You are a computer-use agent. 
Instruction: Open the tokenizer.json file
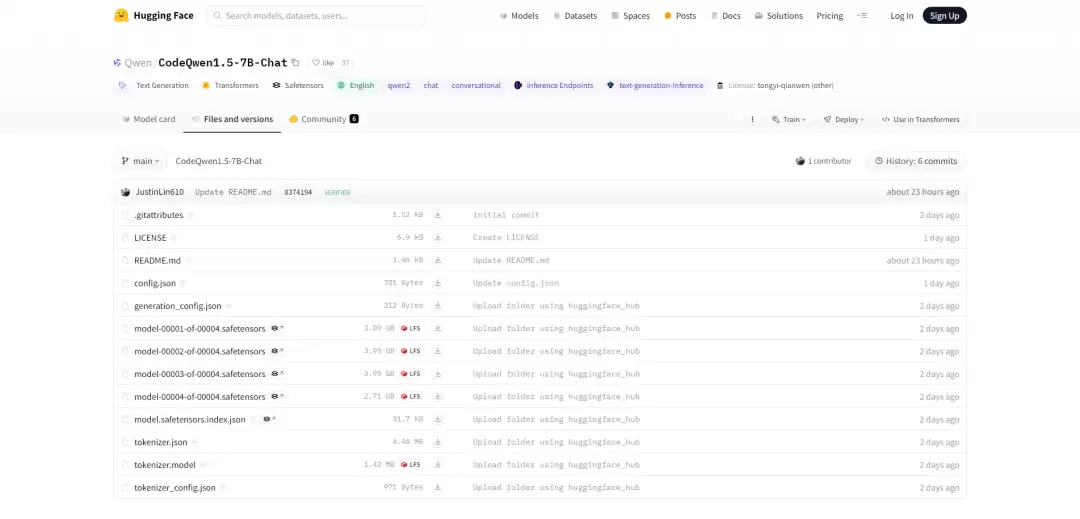160,443
